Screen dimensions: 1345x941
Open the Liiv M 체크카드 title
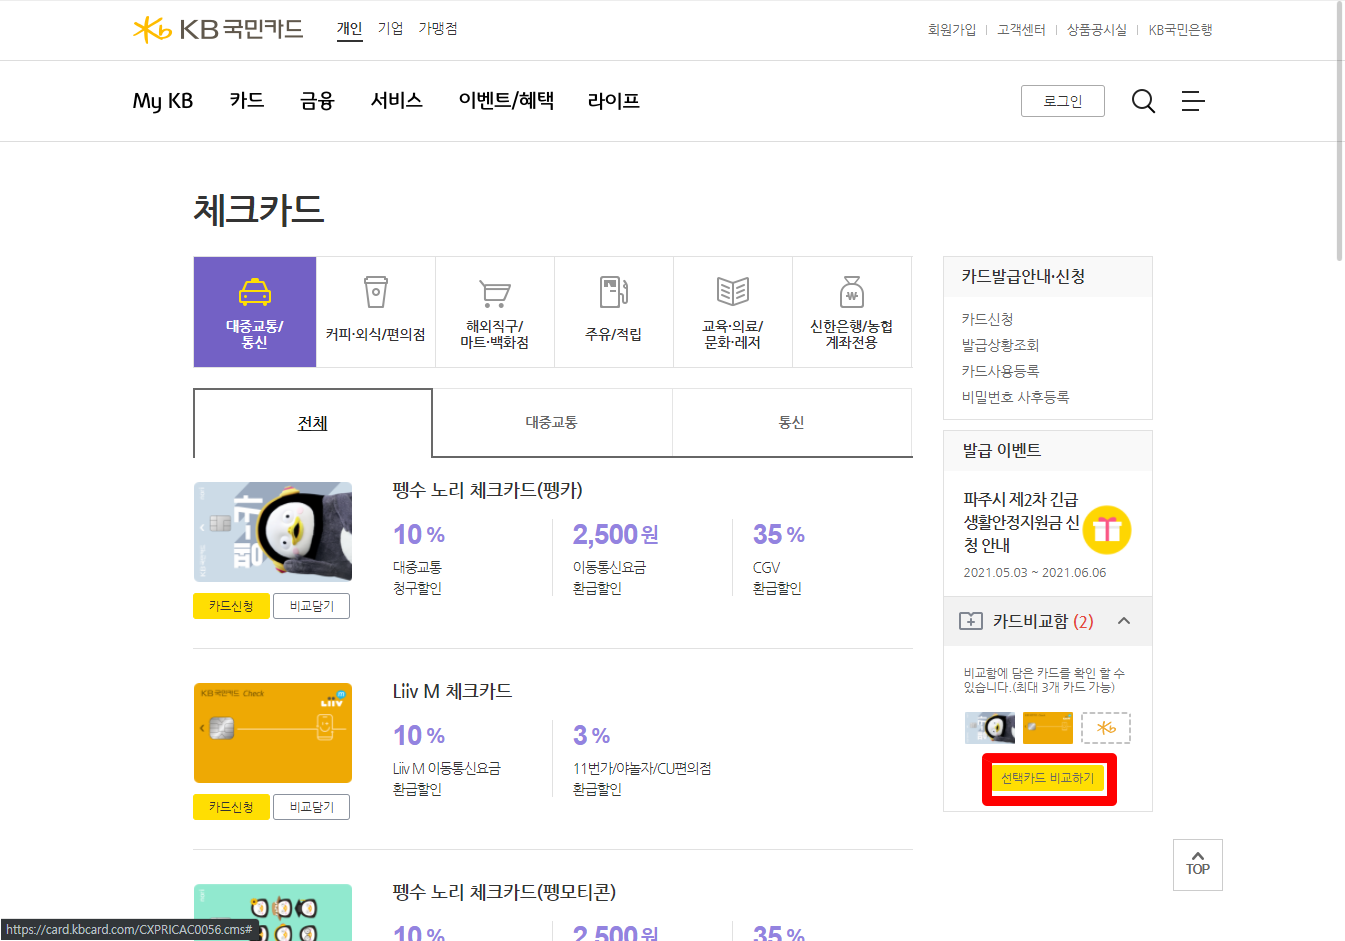[x=452, y=691]
